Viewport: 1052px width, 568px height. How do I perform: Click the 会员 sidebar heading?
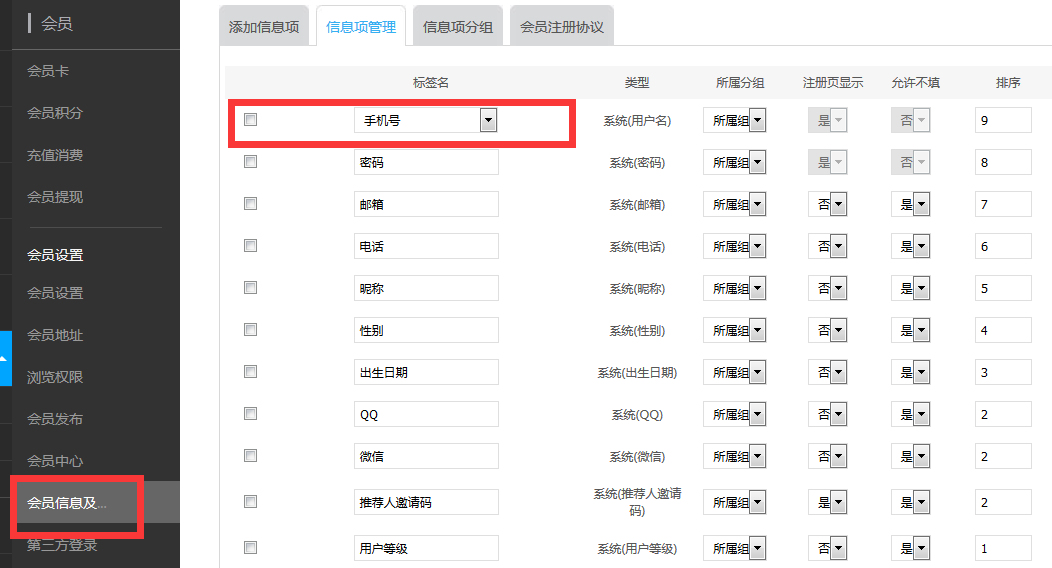coord(56,24)
